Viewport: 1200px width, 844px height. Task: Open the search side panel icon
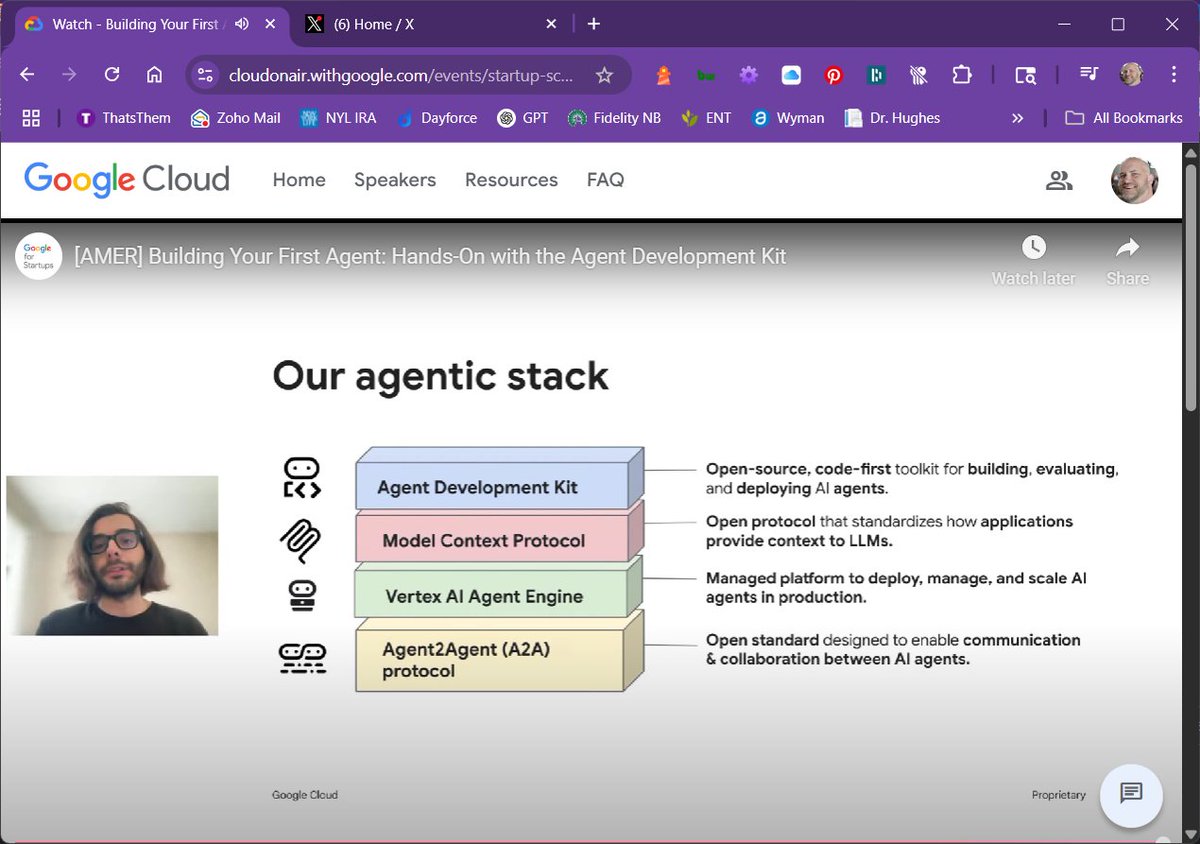[1026, 75]
